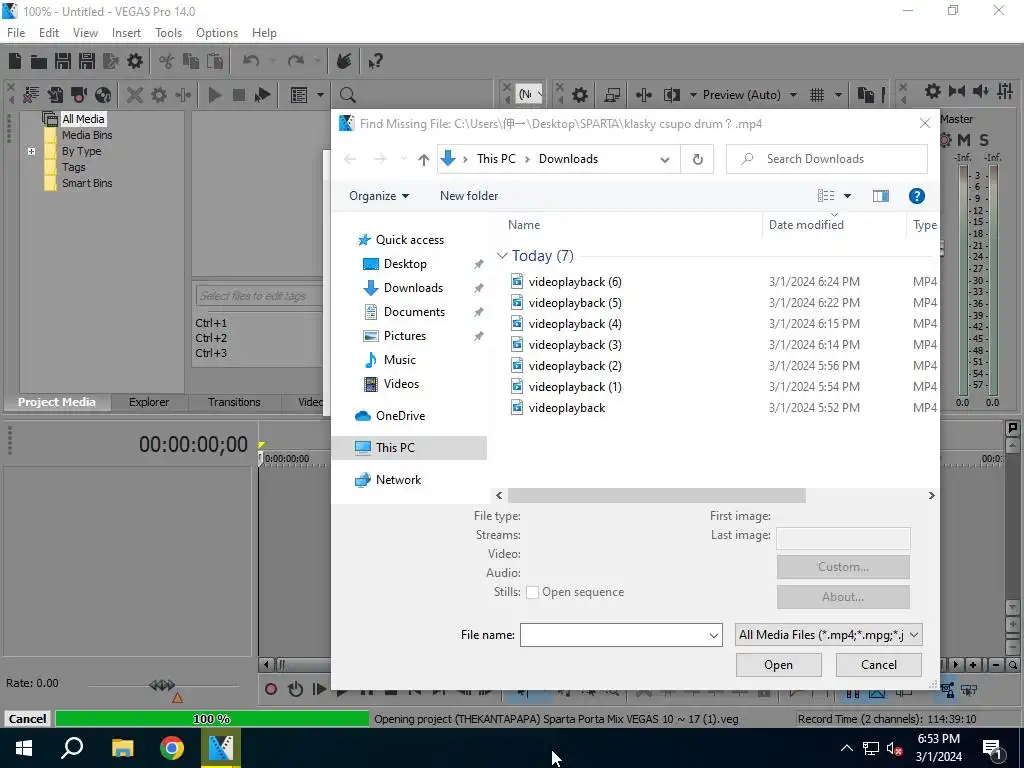Click Copy Snapshot to Clipboard icon
The height and width of the screenshot is (768, 1024).
pyautogui.click(x=865, y=95)
